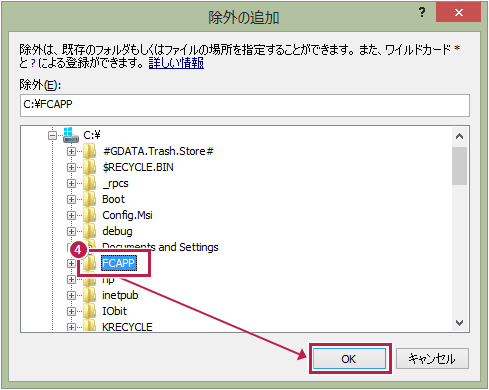
Task: Click the C:¥ drive icon
Action: [70, 135]
